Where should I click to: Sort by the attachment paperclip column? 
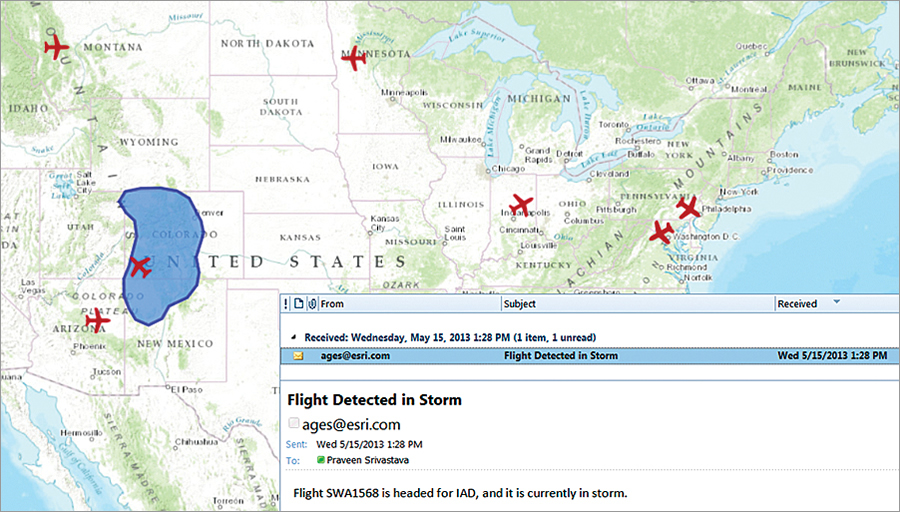[313, 304]
